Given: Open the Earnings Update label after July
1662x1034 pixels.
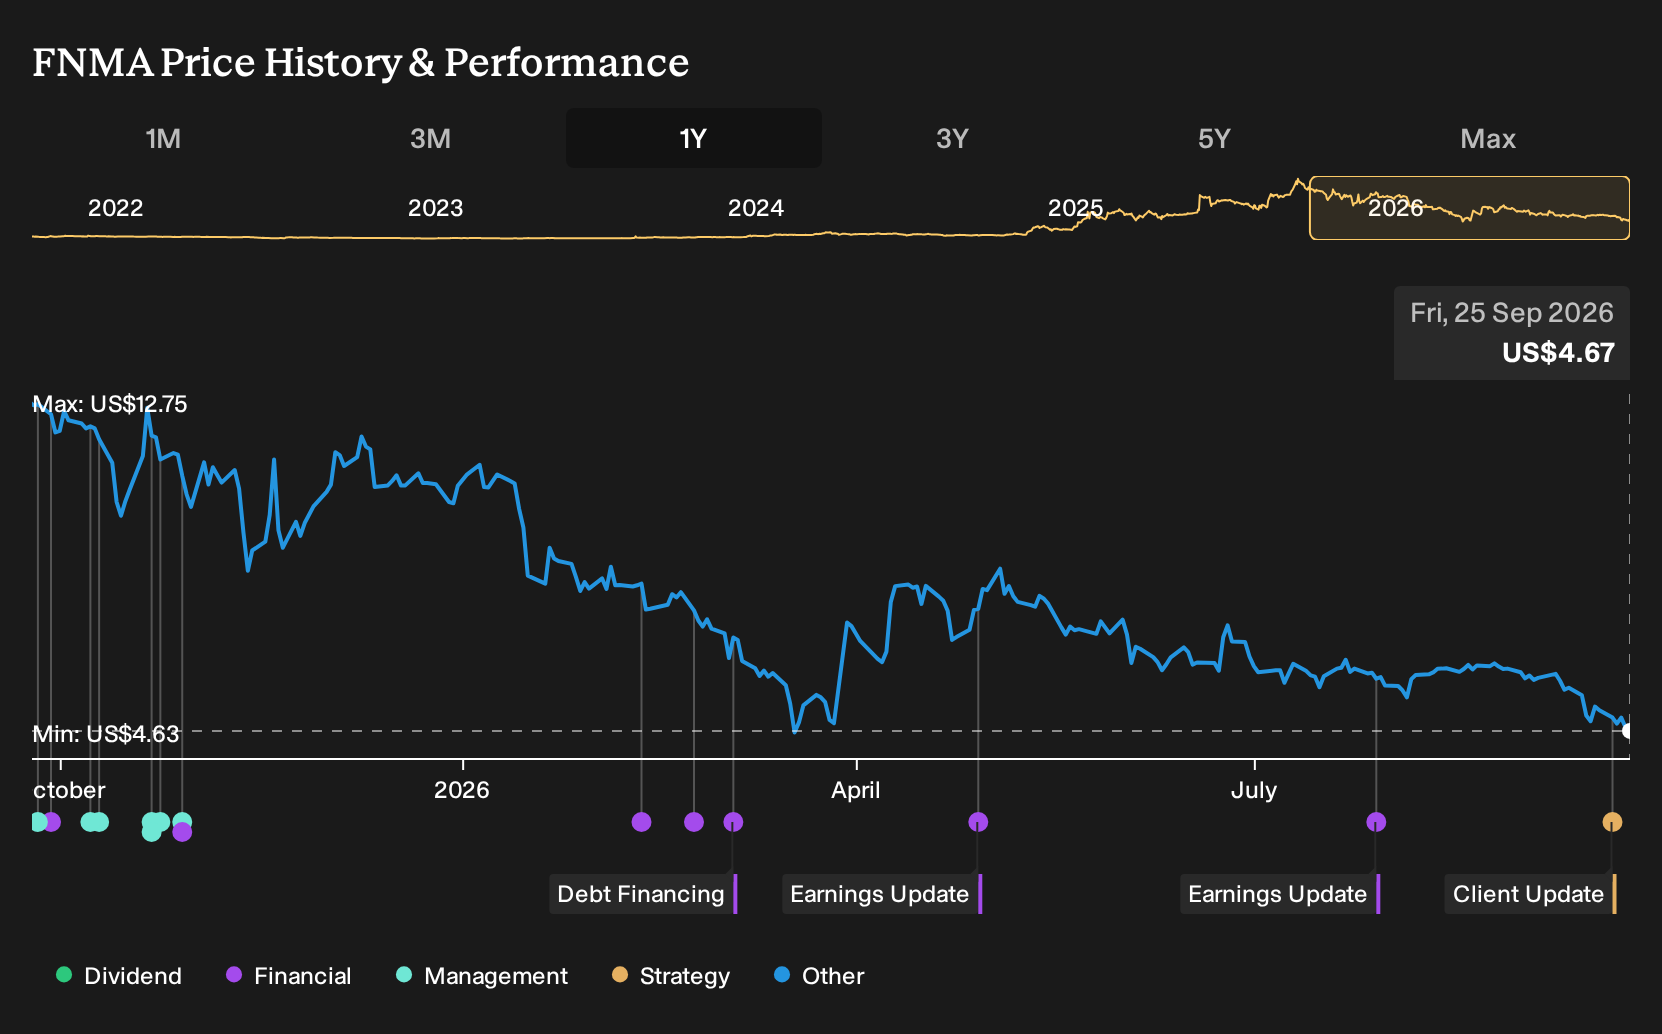Looking at the screenshot, I should coord(1280,894).
